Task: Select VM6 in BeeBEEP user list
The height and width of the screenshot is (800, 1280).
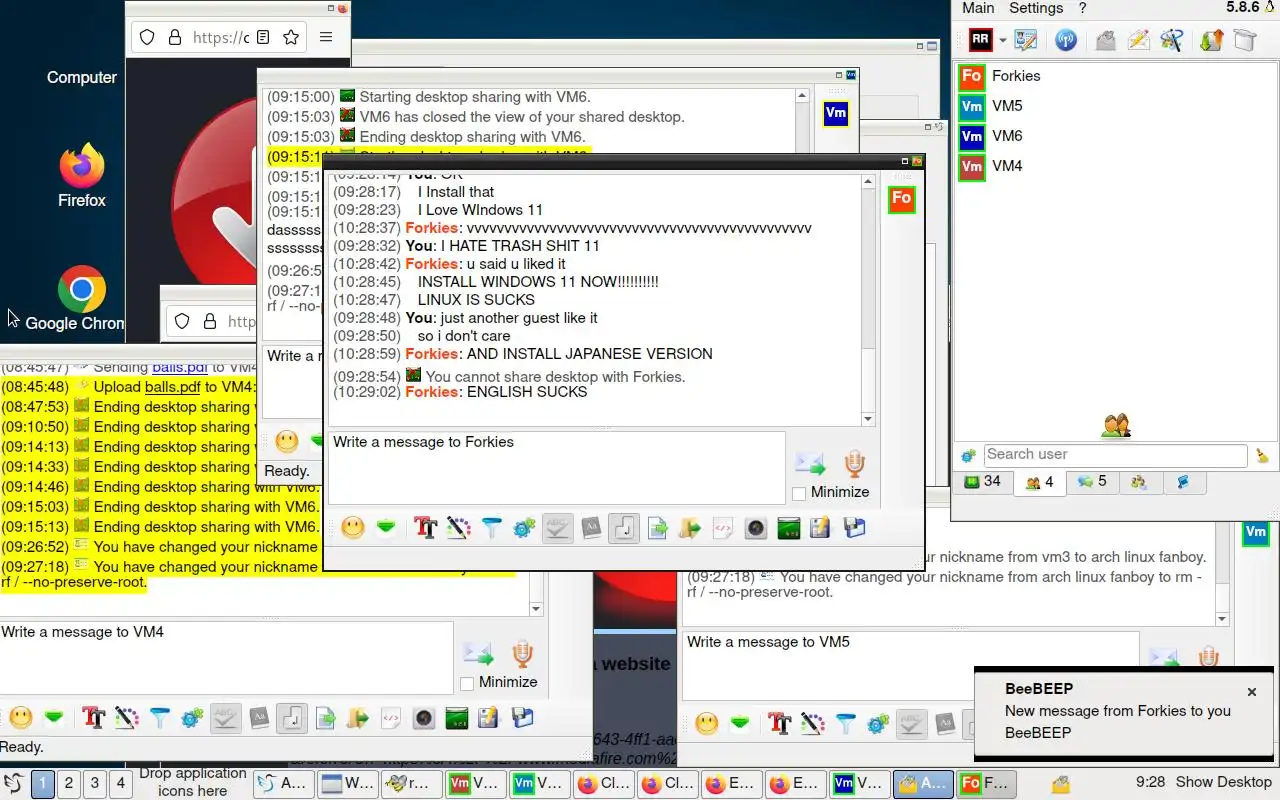Action: 1115,136
